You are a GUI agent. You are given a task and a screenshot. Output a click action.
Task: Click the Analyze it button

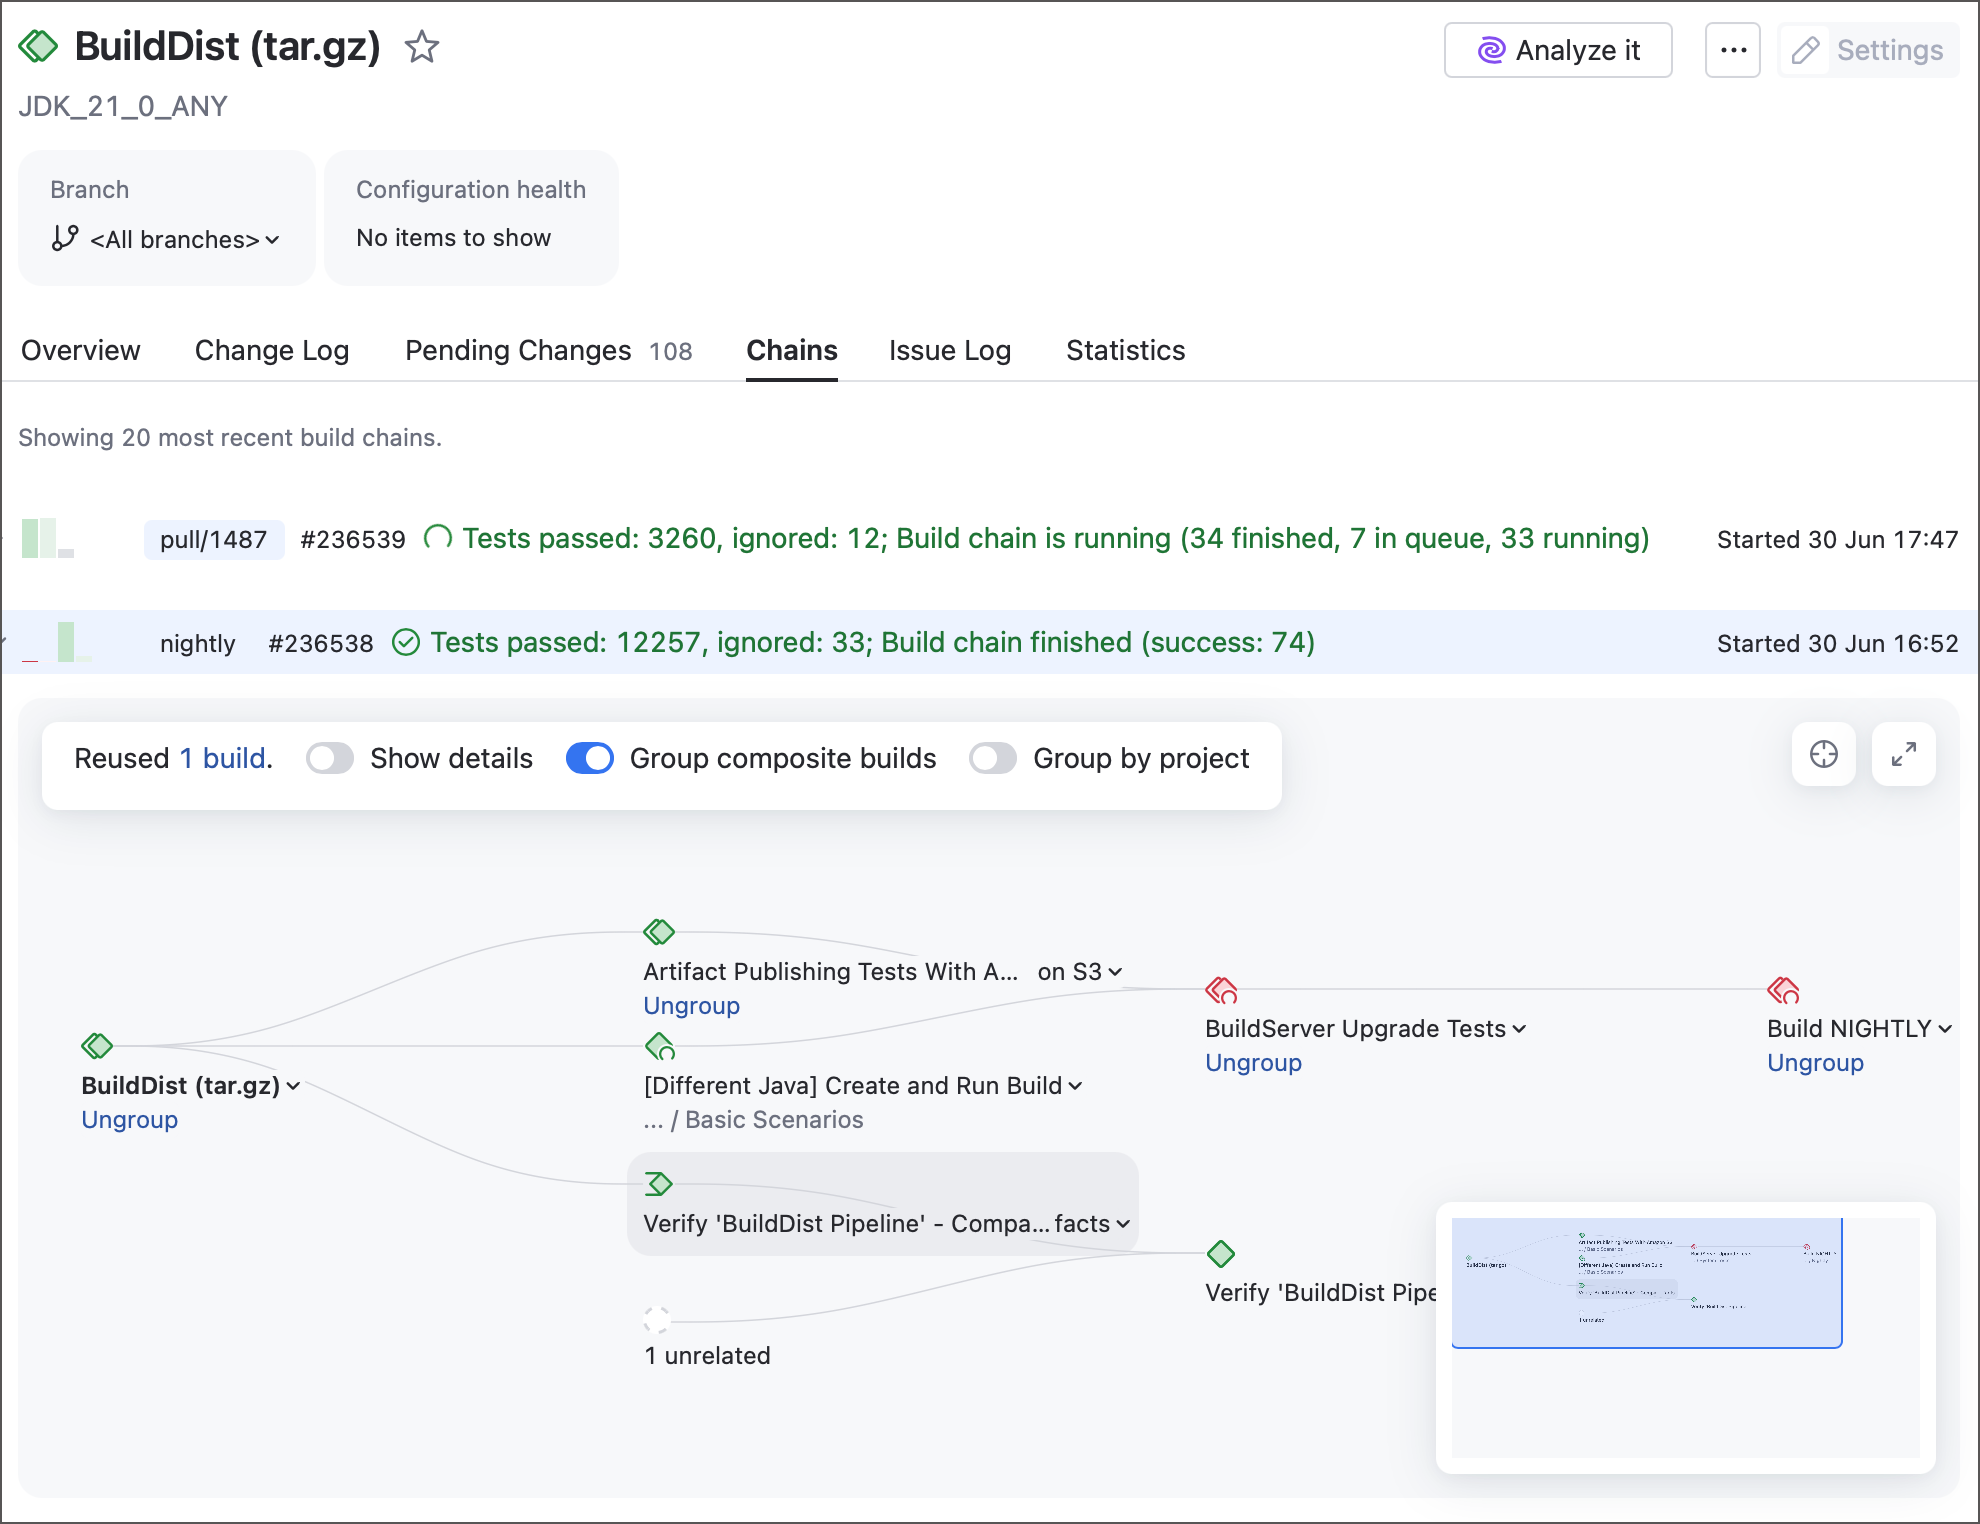tap(1558, 50)
